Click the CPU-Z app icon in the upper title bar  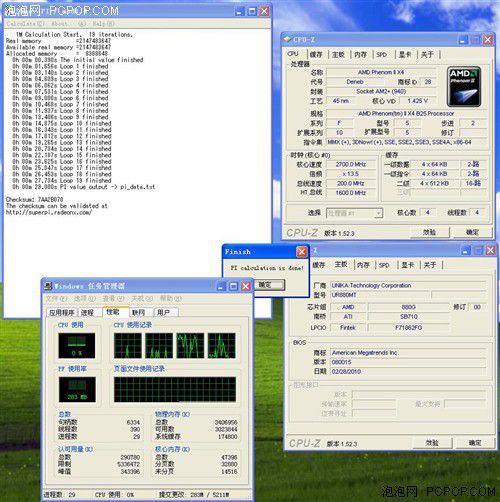[287, 39]
